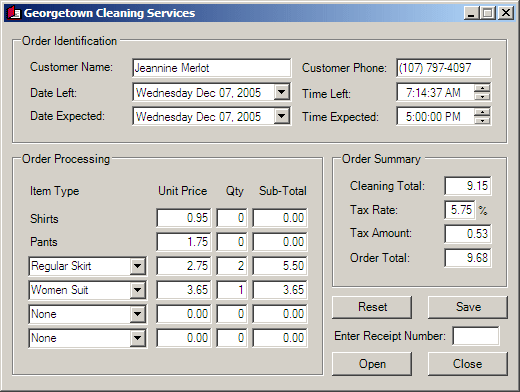Click the Customer Phone field
The width and height of the screenshot is (520, 392).
point(444,68)
